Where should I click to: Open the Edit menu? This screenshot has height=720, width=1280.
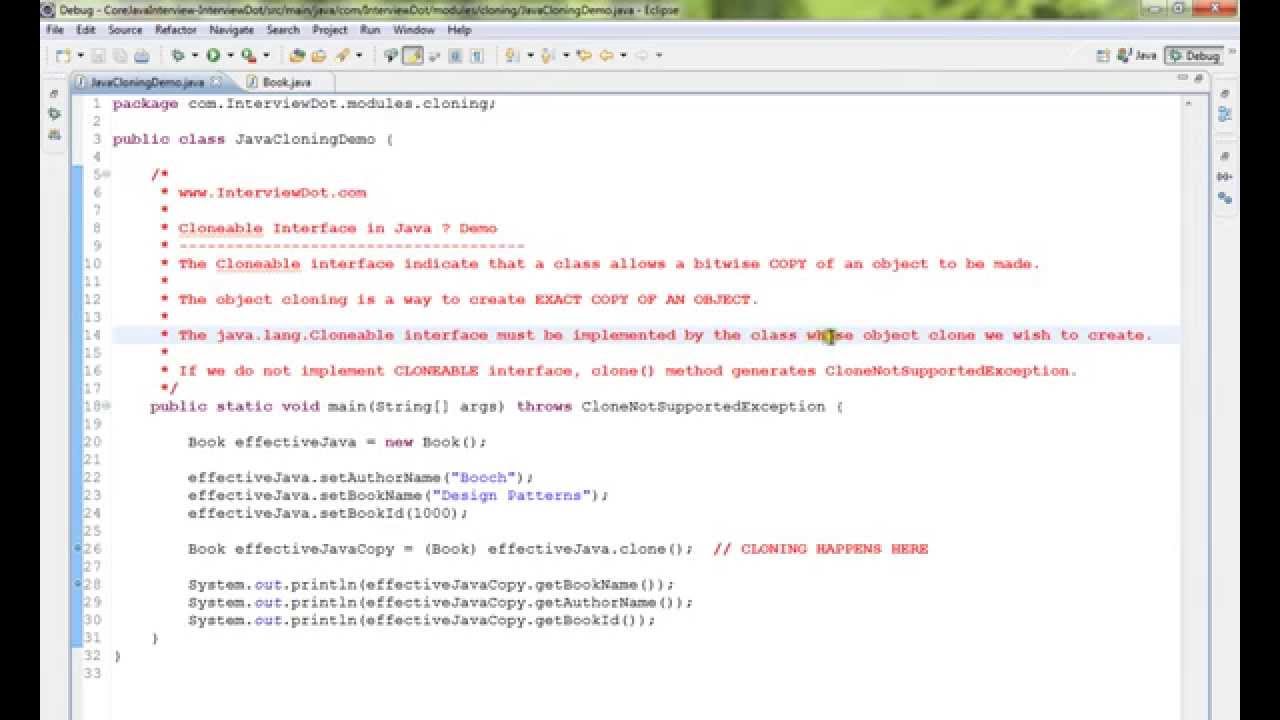(86, 30)
